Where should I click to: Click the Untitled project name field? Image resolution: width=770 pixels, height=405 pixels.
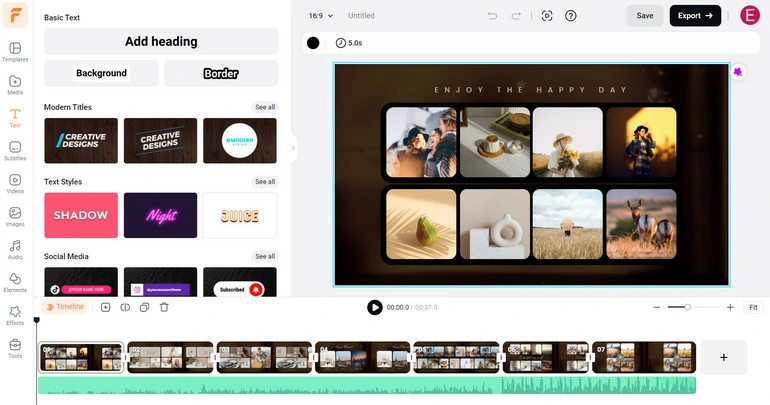coord(361,16)
